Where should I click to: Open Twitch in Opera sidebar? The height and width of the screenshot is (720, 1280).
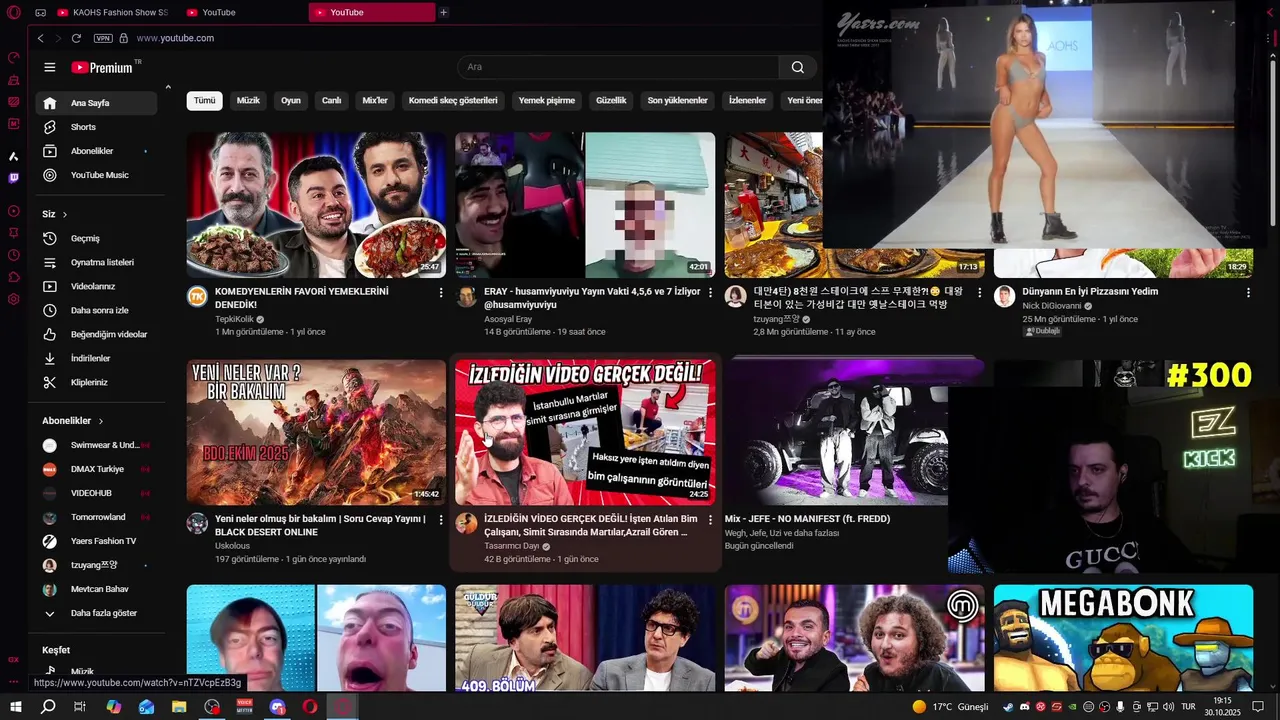tap(14, 178)
